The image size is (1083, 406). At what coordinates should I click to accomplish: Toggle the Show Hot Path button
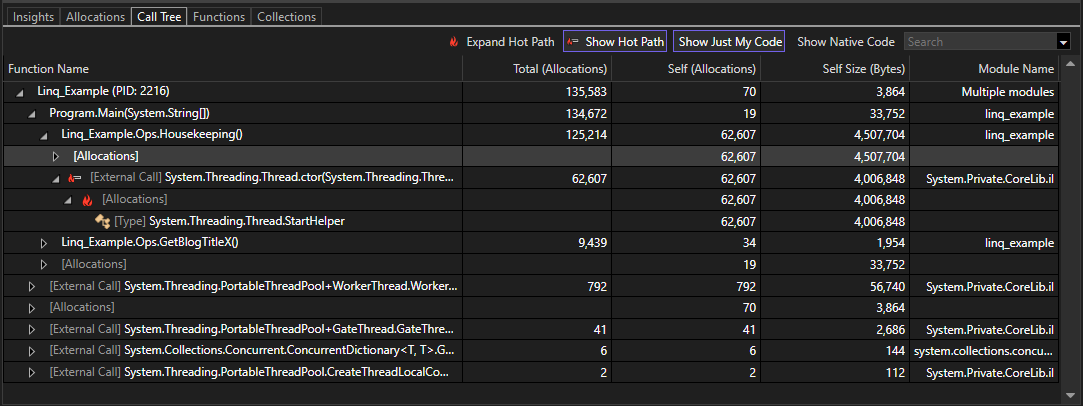pyautogui.click(x=614, y=42)
